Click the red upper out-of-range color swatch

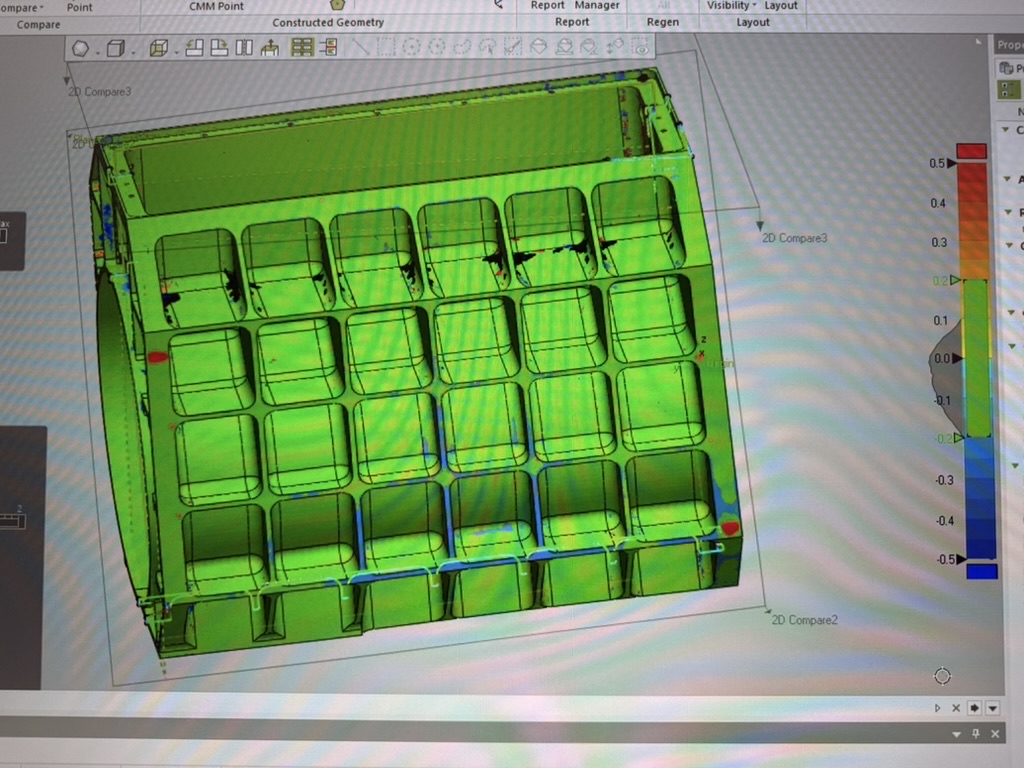point(971,151)
